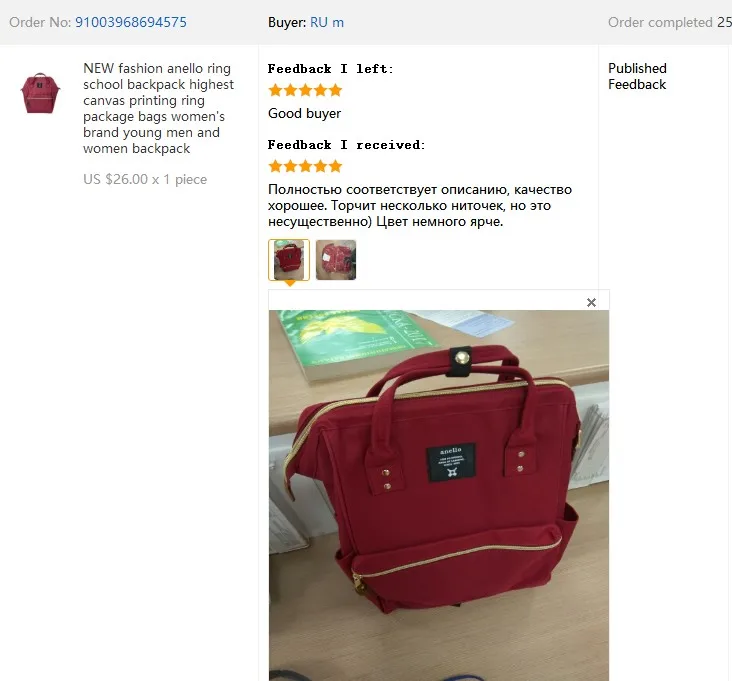This screenshot has height=681, width=732.
Task: Click last star under Feedback I left
Action: (335, 90)
